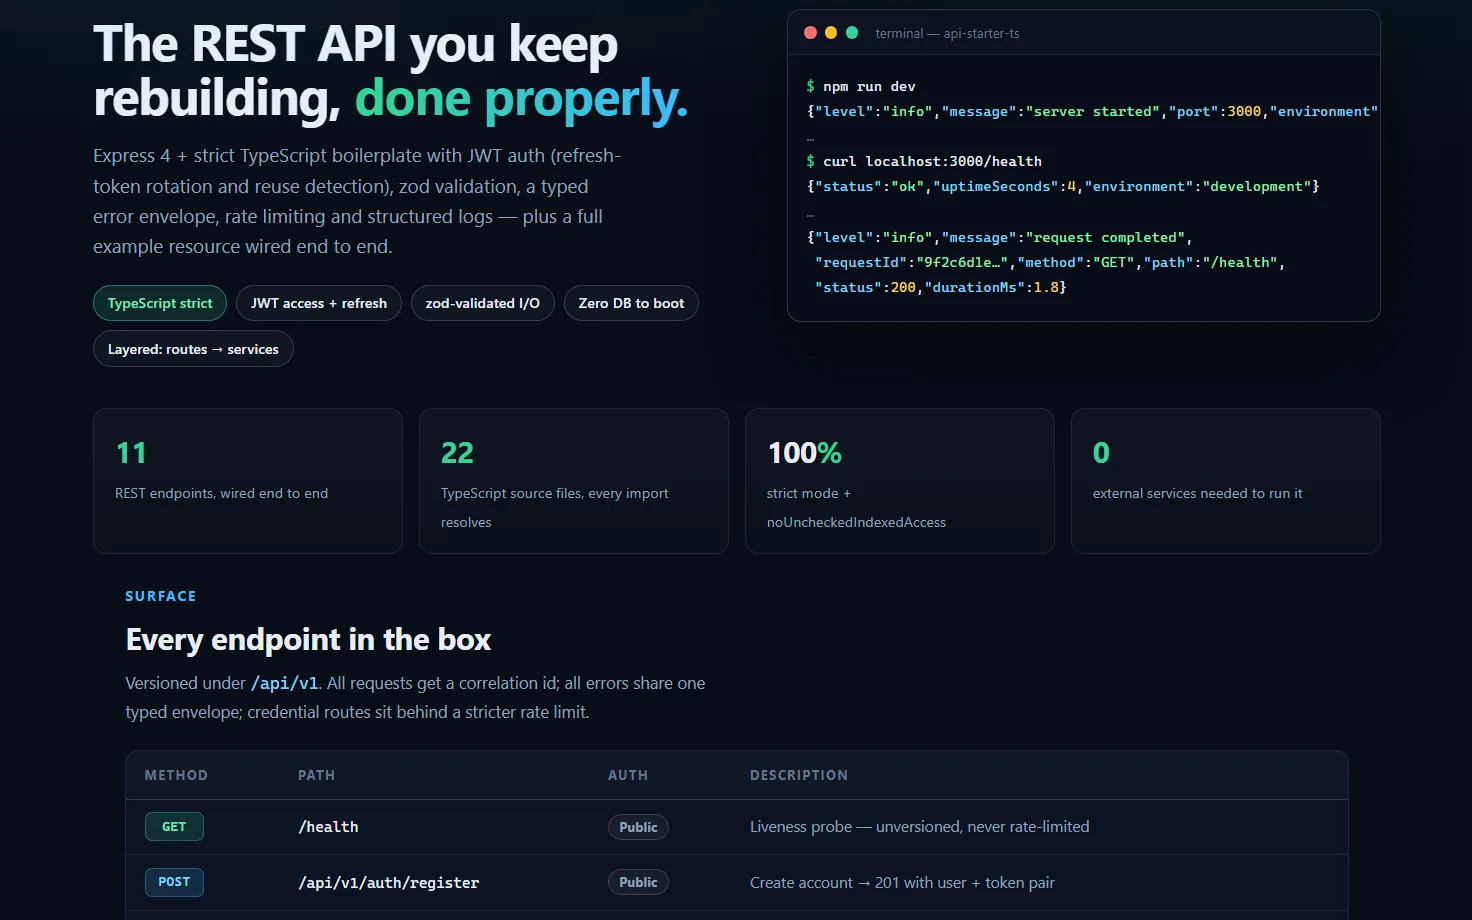Click the 'curl localhost:3000/health' command line
Screen dimensions: 1472x920
[x=924, y=161]
